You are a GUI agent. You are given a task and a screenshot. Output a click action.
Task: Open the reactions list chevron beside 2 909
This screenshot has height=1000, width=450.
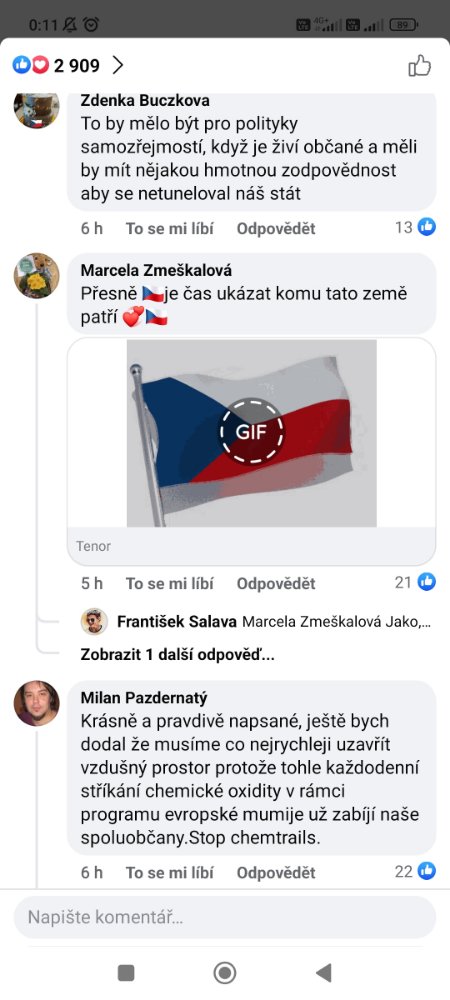(x=117, y=65)
